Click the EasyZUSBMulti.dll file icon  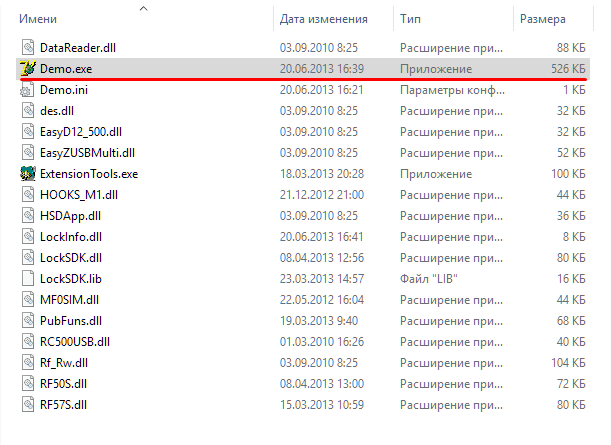[x=28, y=153]
